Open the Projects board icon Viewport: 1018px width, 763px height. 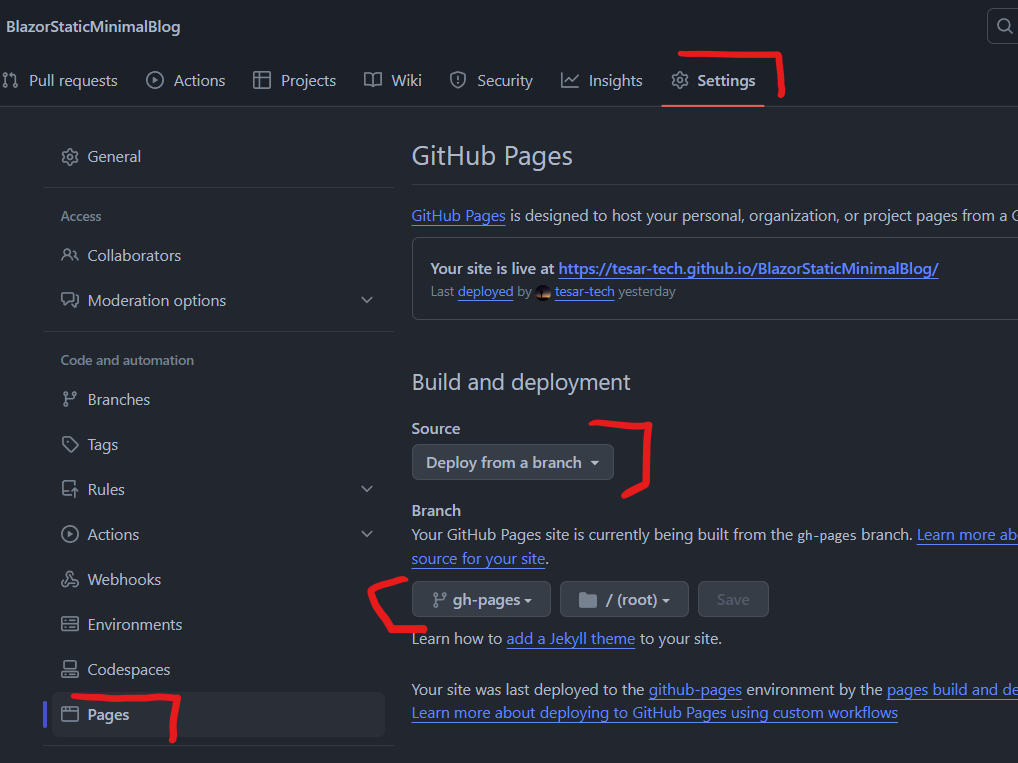264,80
